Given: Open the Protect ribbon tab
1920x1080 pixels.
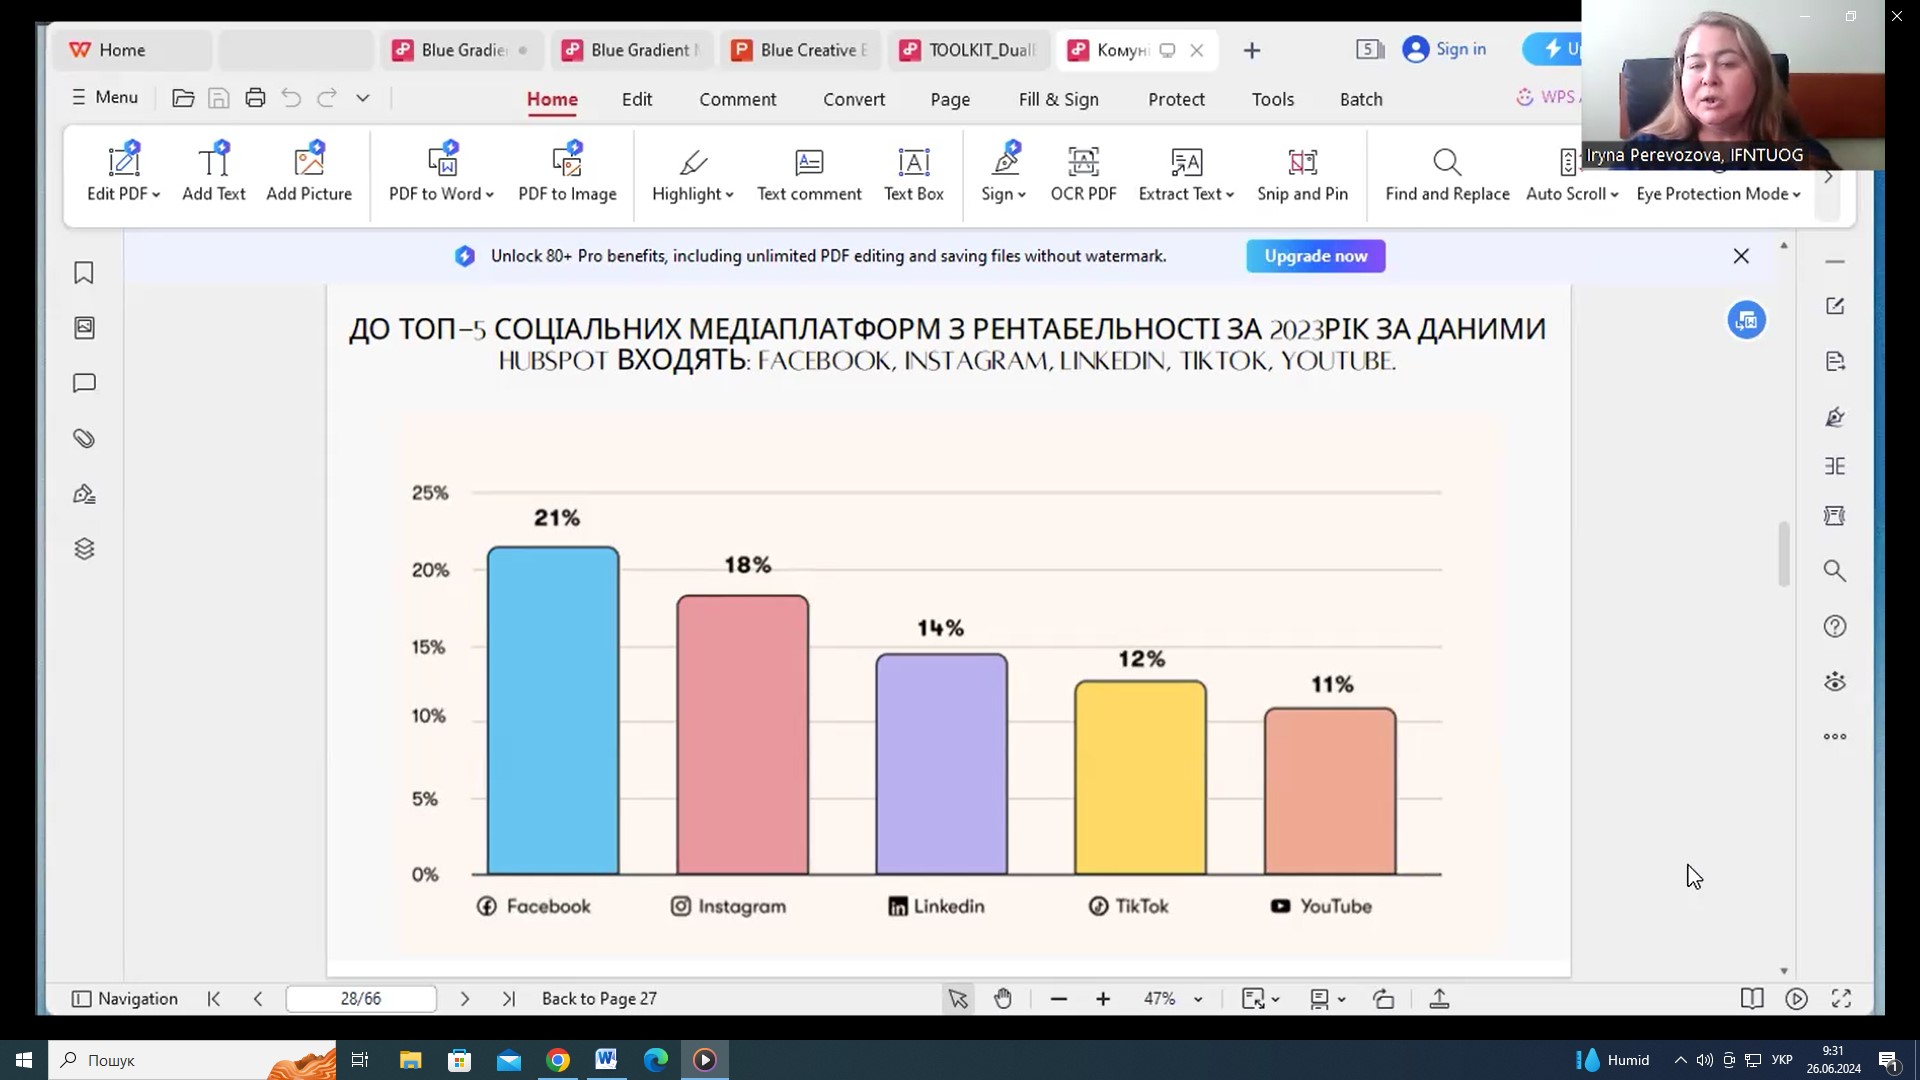Looking at the screenshot, I should click(1176, 99).
